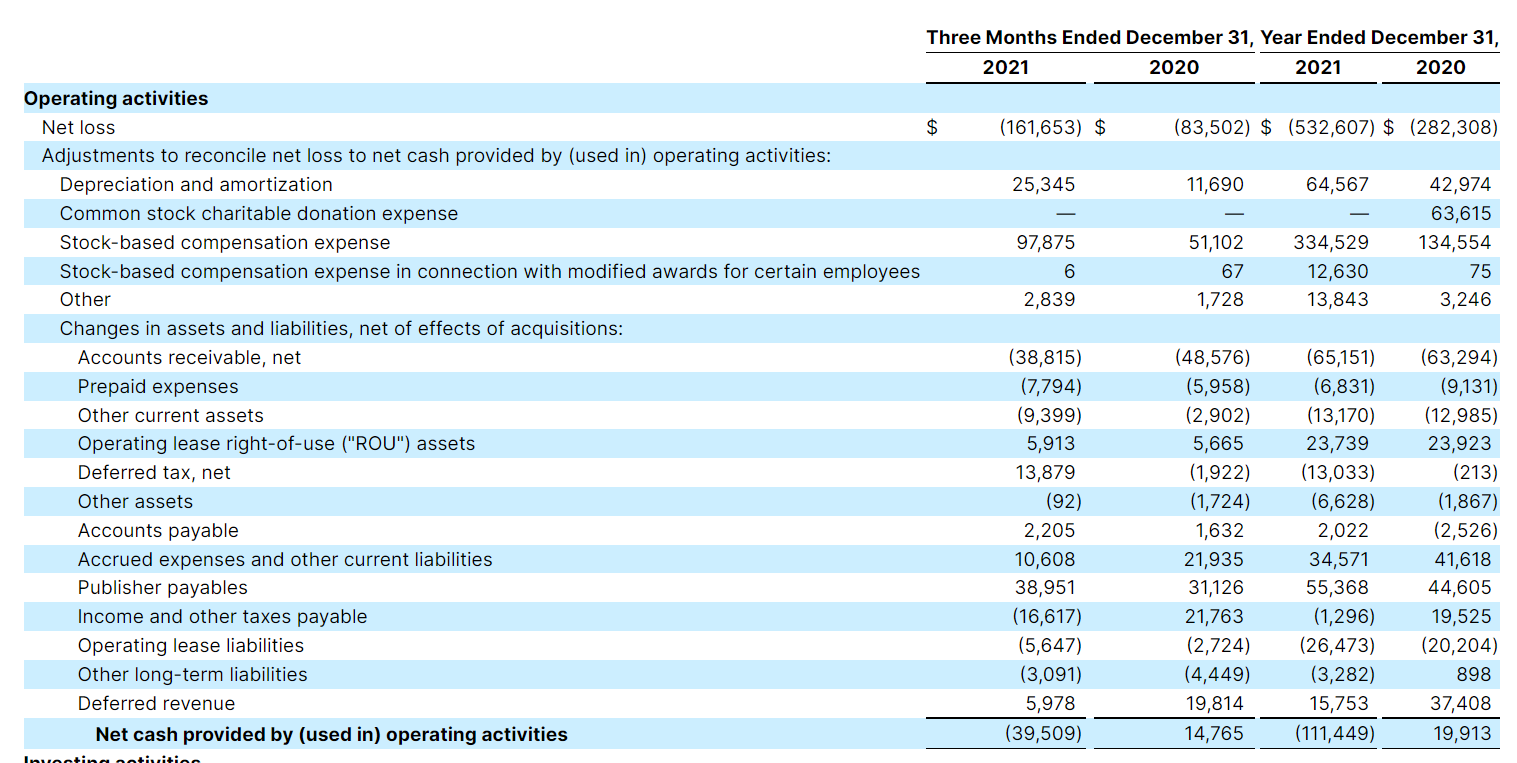1517x763 pixels.
Task: Click the Year Ended December 31 header
Action: (1379, 37)
